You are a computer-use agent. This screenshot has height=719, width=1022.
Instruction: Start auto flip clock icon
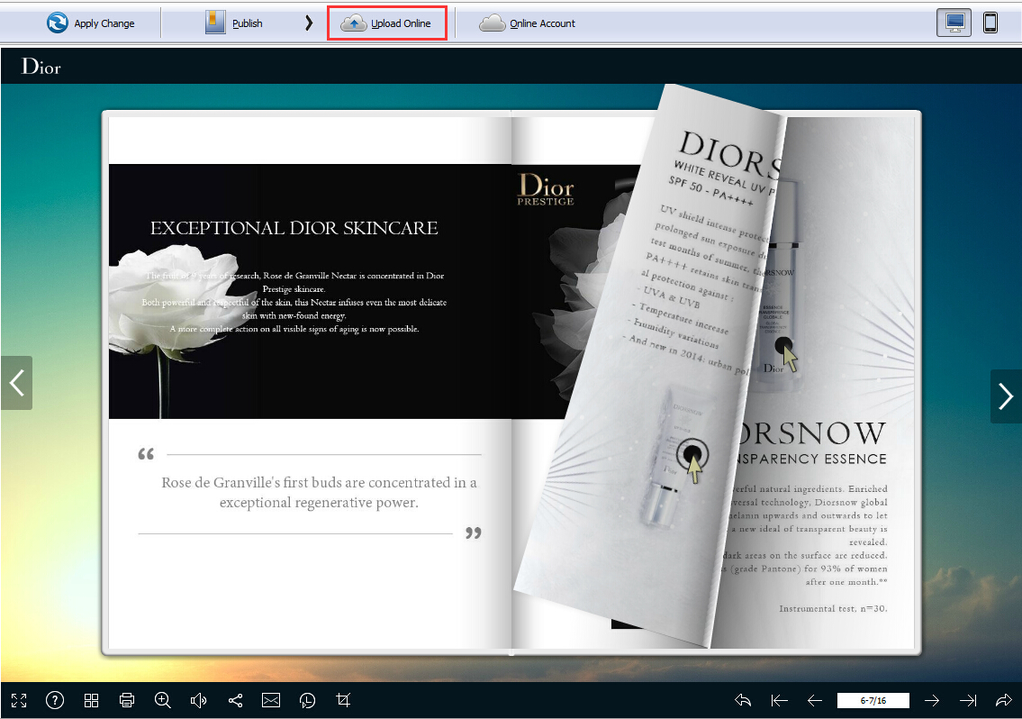[307, 700]
